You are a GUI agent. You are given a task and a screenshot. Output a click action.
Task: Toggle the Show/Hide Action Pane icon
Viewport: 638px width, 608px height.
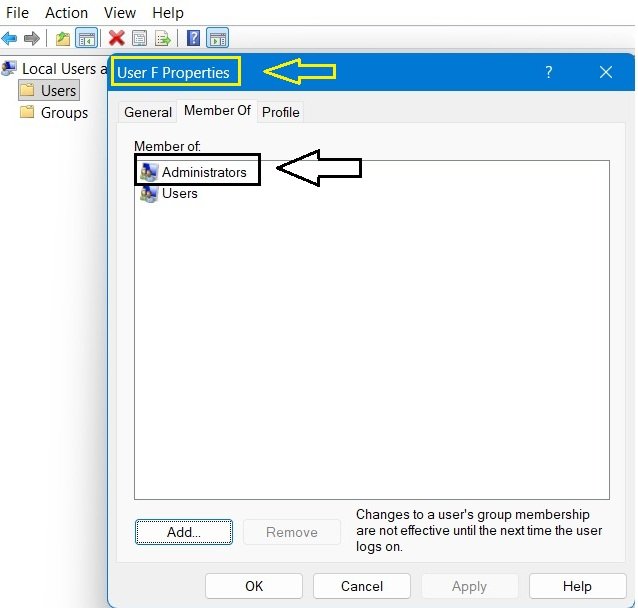click(218, 39)
